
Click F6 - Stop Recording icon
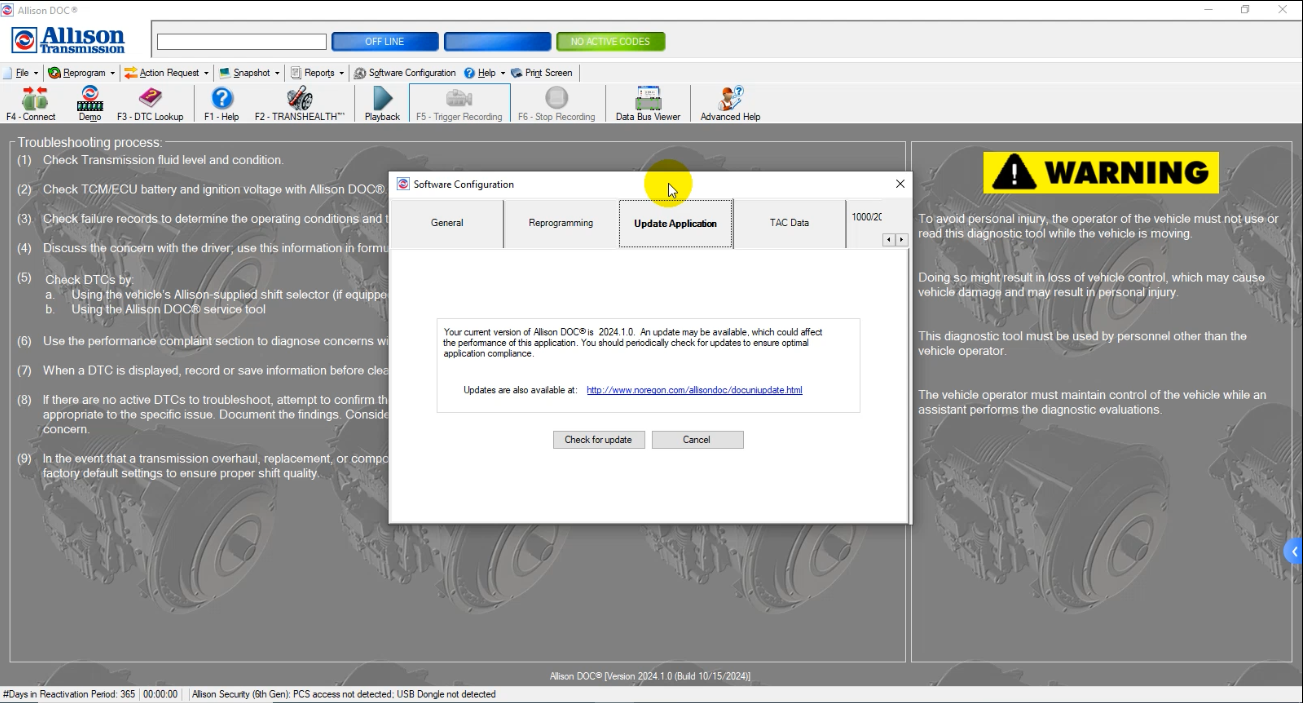tap(556, 104)
